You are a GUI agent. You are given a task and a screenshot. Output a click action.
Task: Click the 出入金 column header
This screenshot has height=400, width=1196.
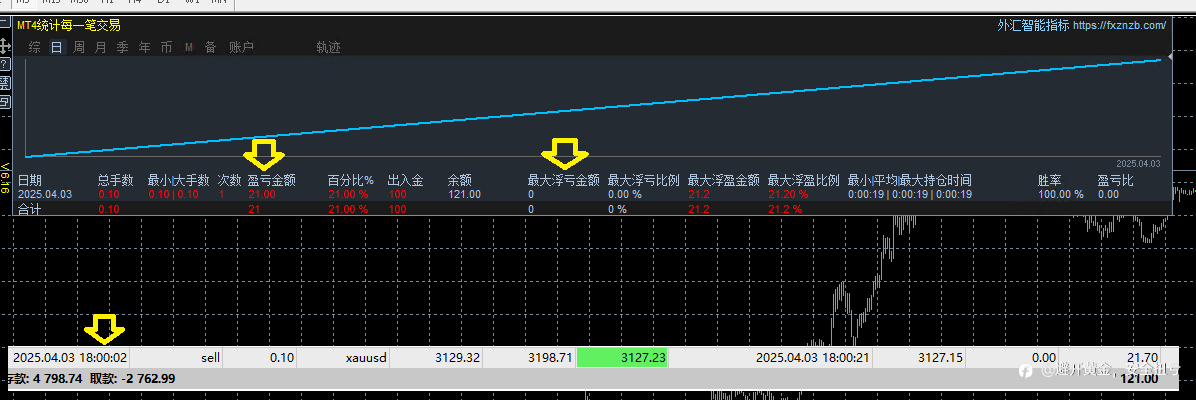click(x=405, y=181)
